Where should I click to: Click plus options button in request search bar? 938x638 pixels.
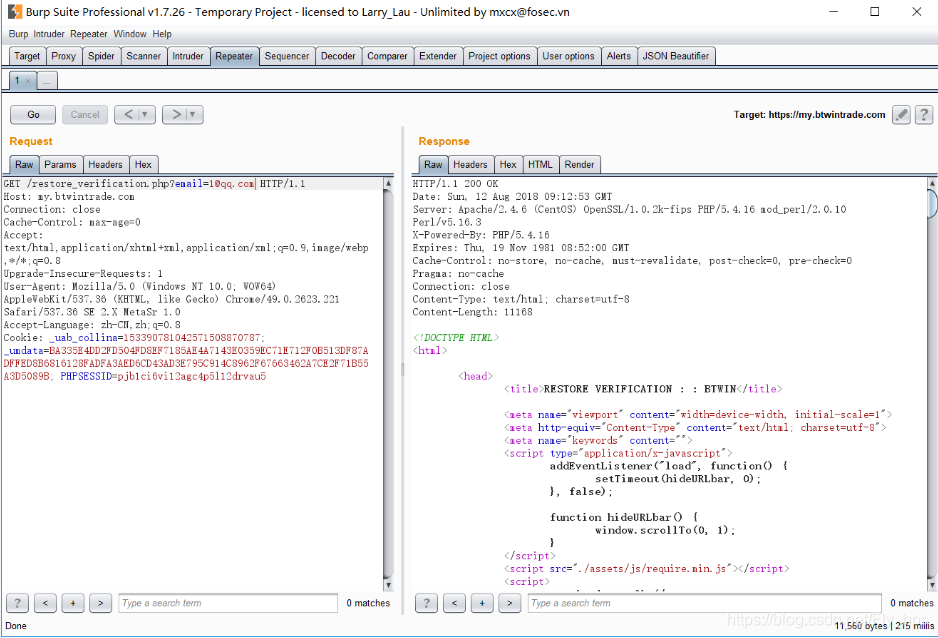click(x=73, y=603)
